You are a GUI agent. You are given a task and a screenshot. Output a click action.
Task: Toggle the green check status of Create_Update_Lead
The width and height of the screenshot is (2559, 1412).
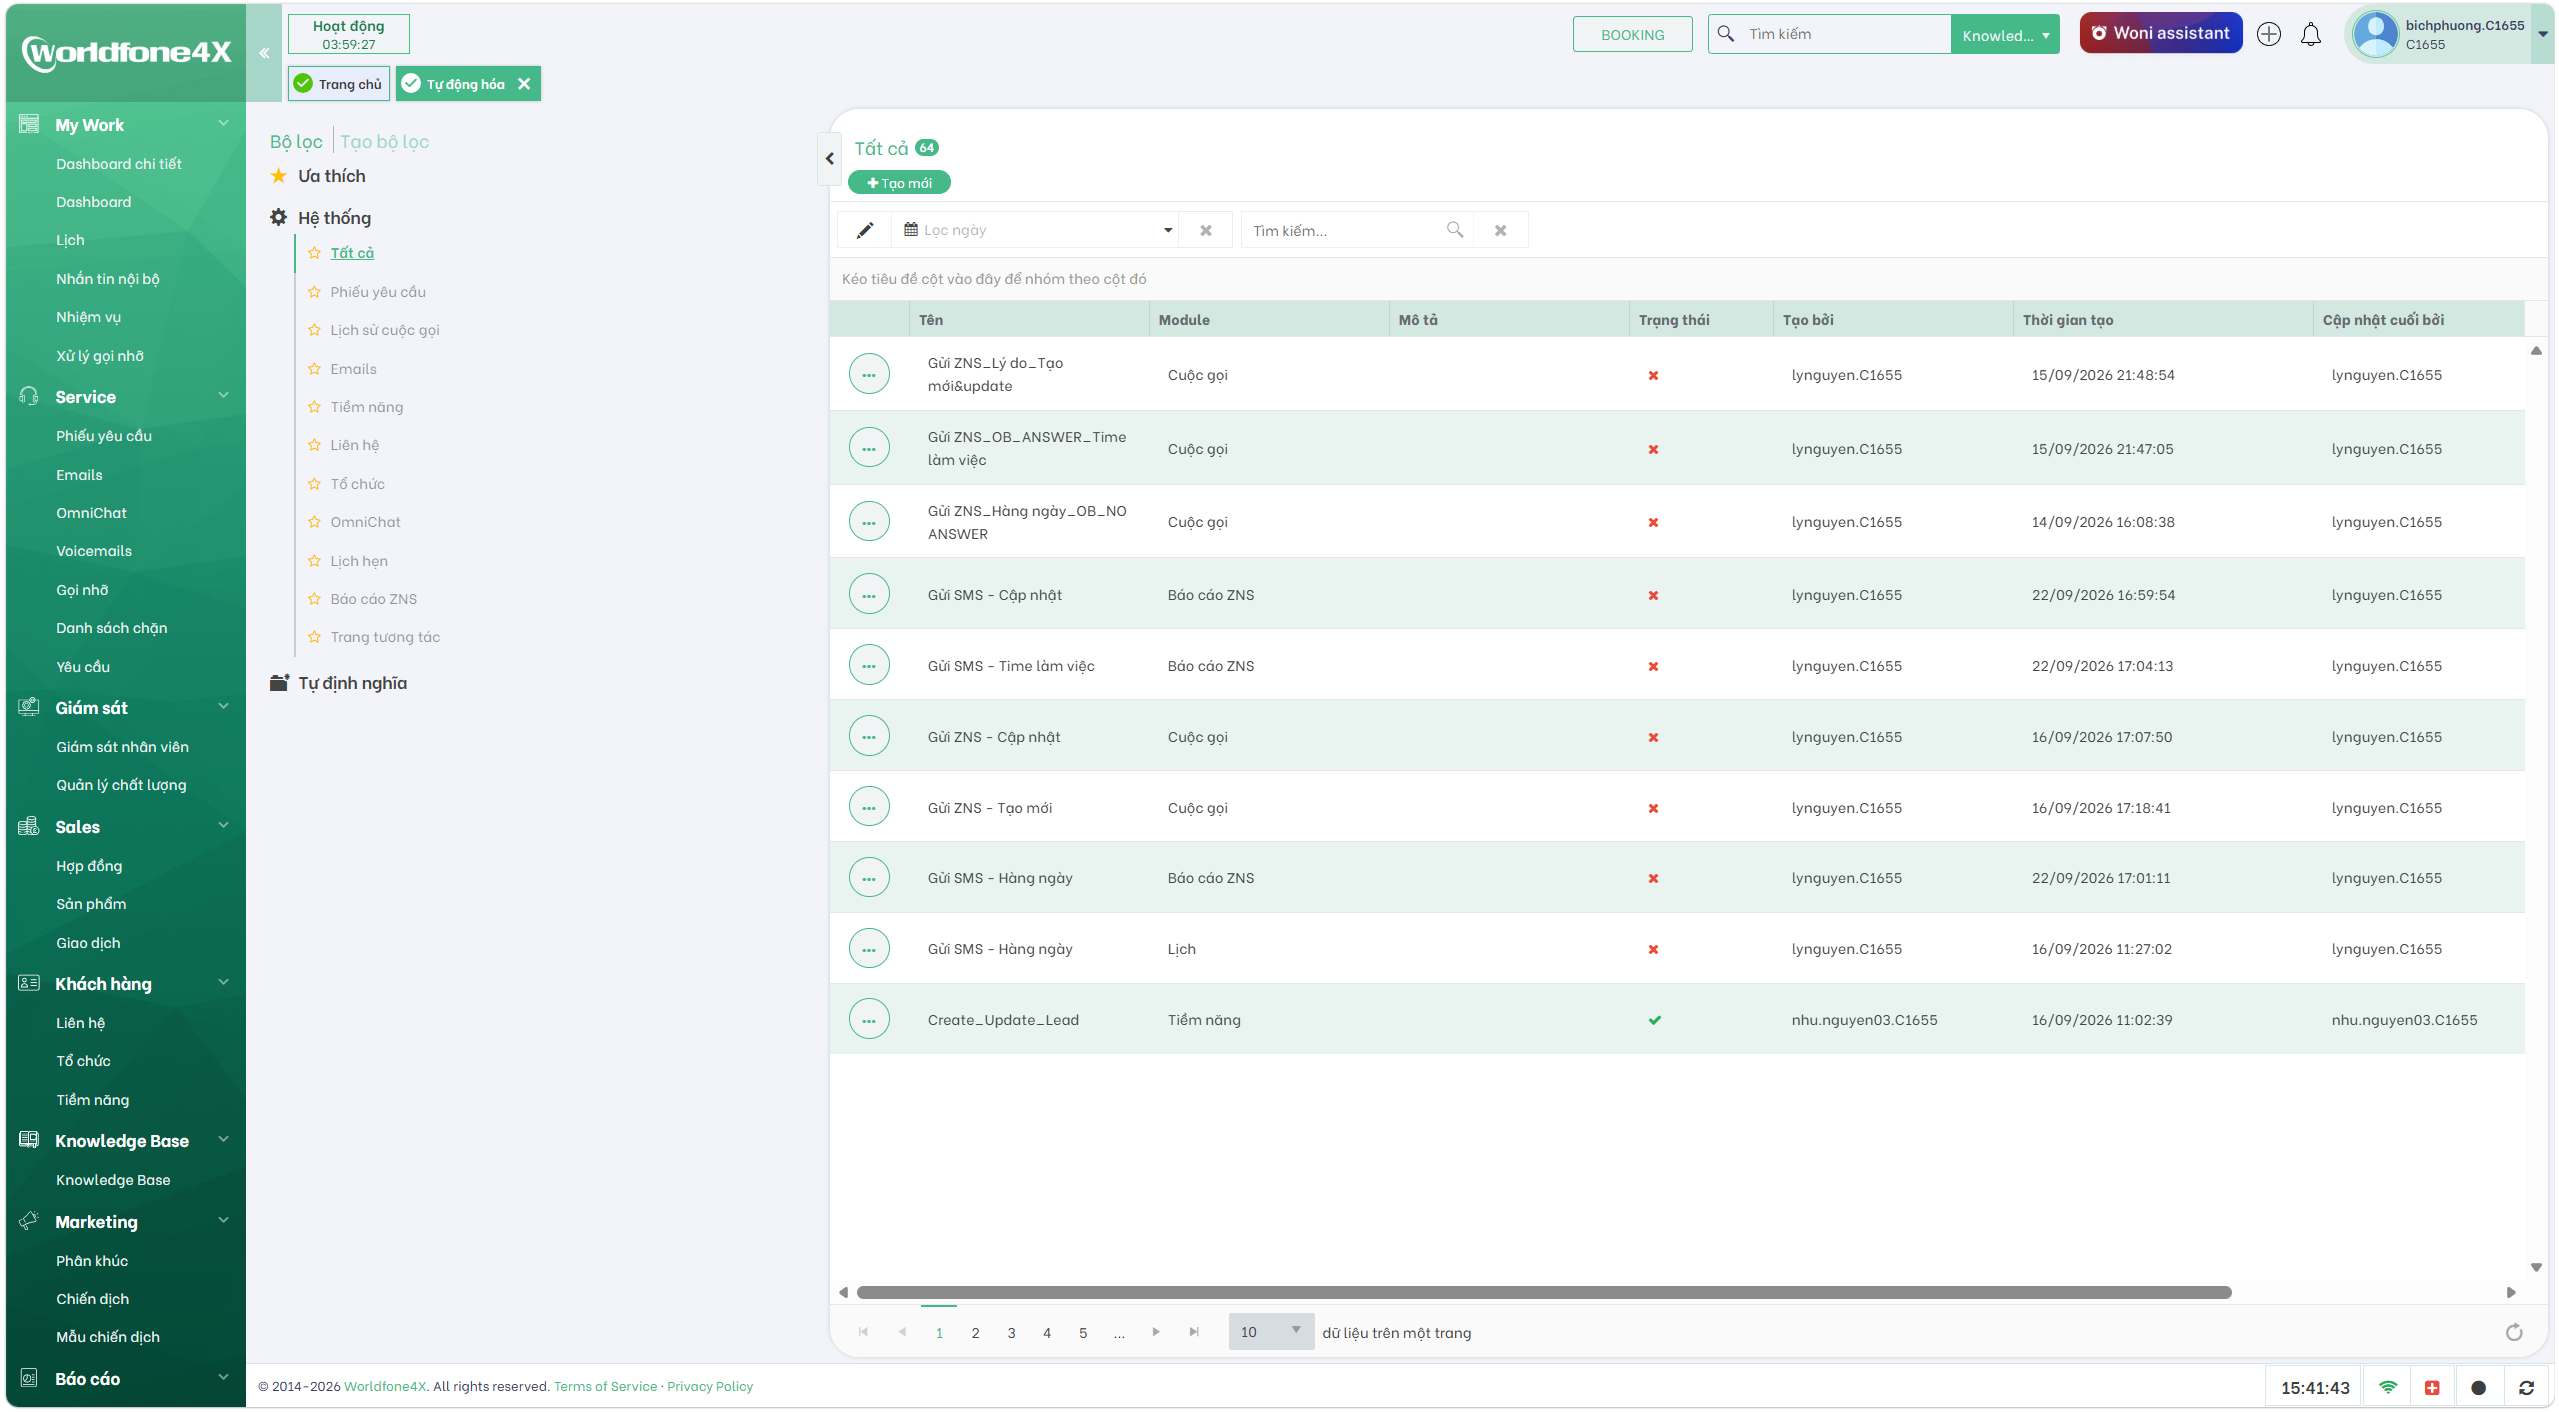pyautogui.click(x=1654, y=1020)
